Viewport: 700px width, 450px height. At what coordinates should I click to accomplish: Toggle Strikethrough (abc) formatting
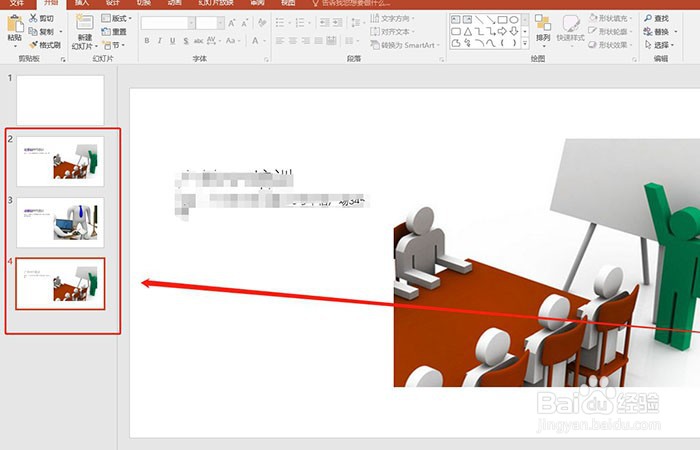coord(198,41)
